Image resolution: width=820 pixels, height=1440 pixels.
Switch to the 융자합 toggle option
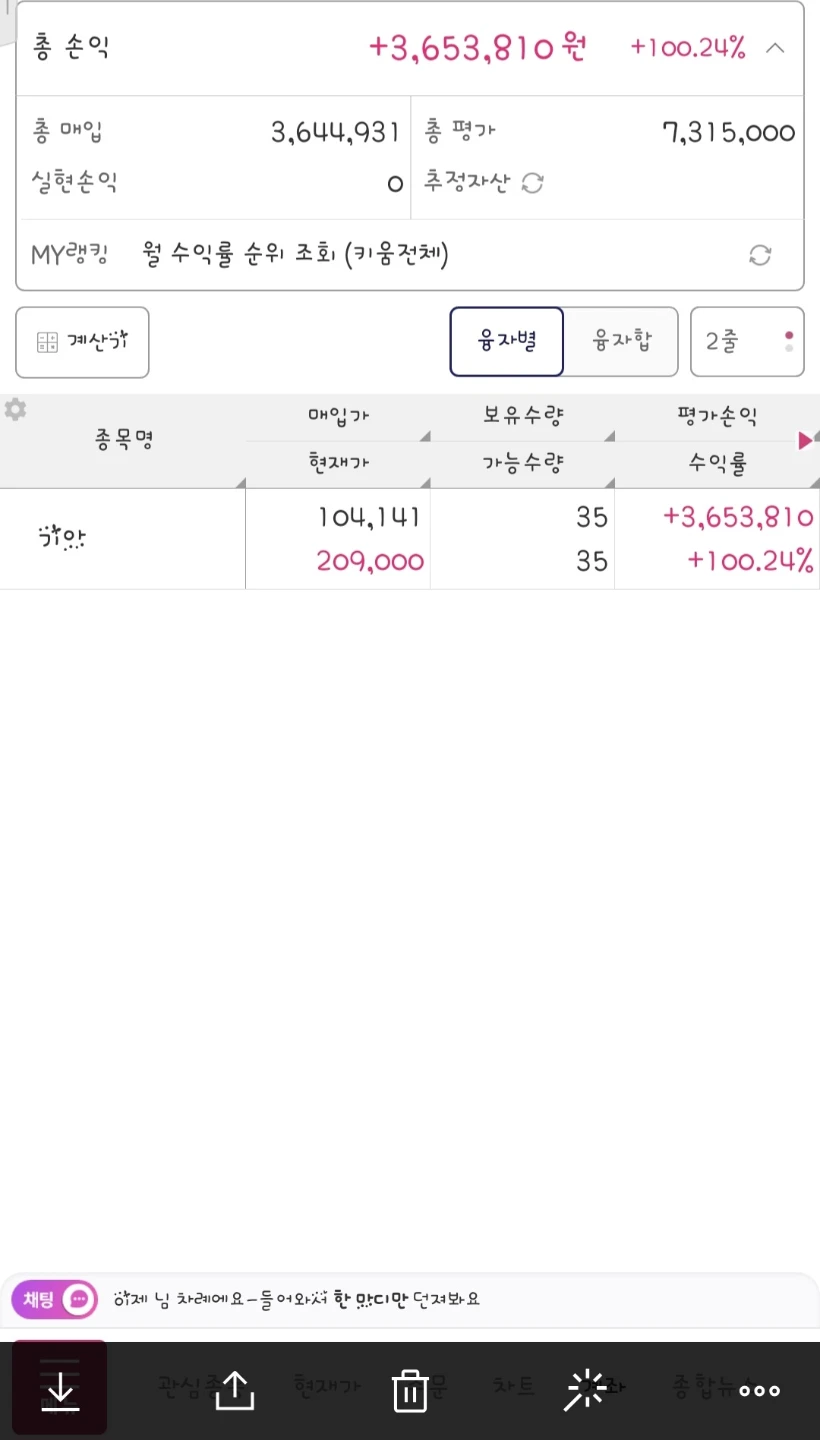[622, 341]
